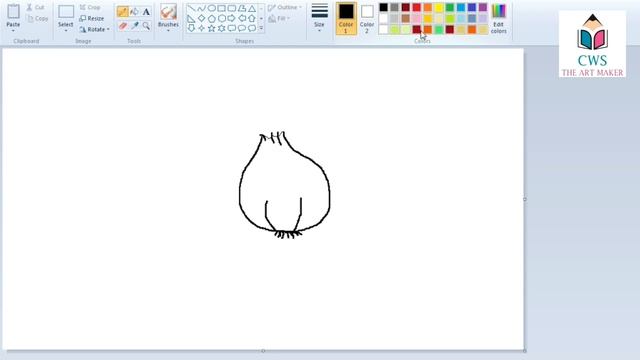Image resolution: width=640 pixels, height=360 pixels.
Task: Activate the Color 2 background selector
Action: (367, 18)
